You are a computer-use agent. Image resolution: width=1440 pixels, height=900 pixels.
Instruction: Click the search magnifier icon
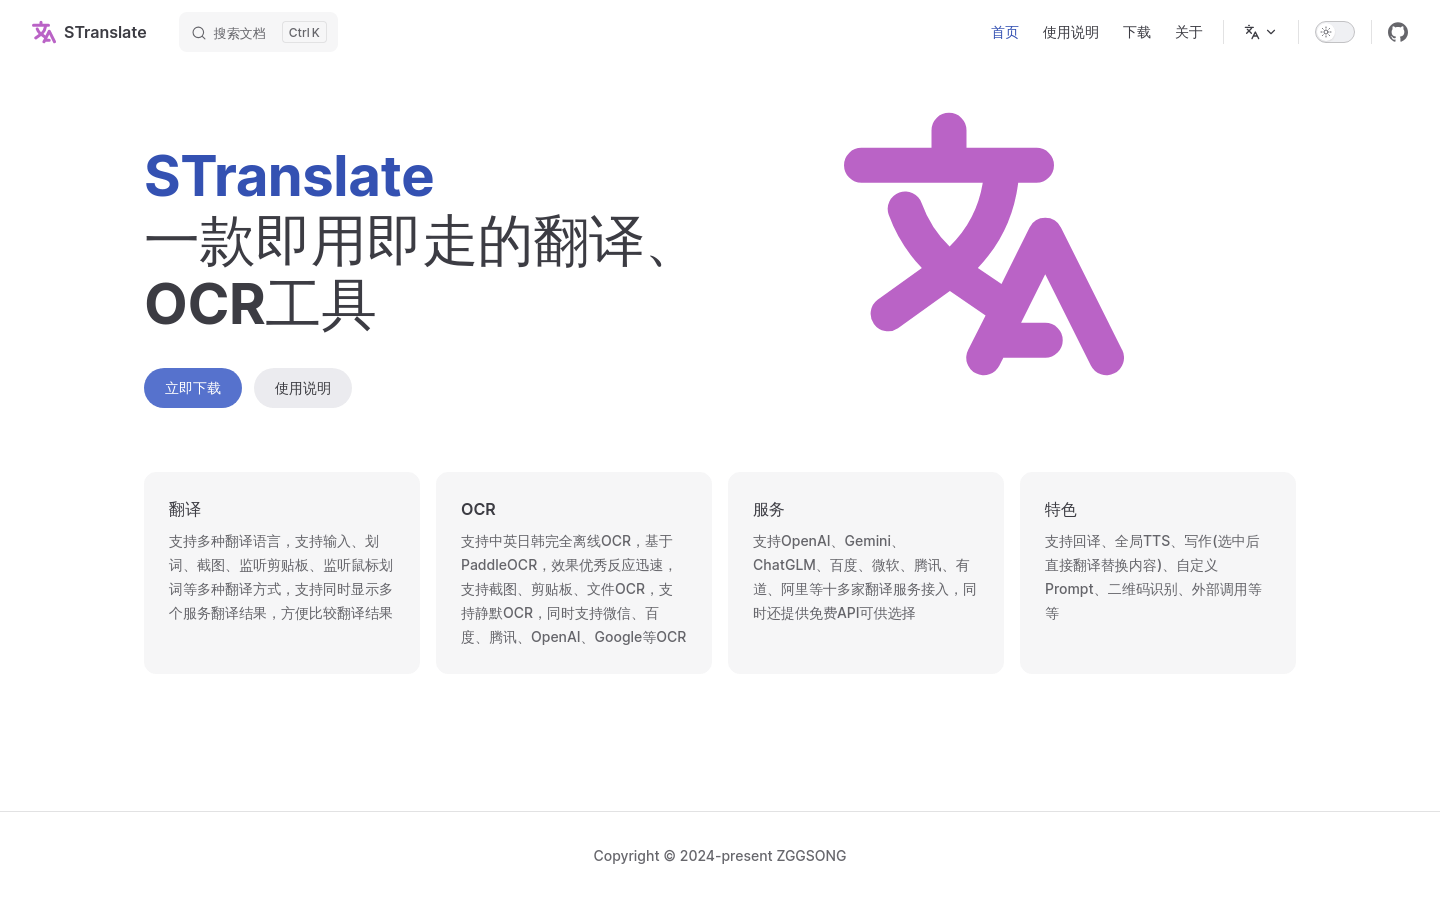click(x=199, y=33)
